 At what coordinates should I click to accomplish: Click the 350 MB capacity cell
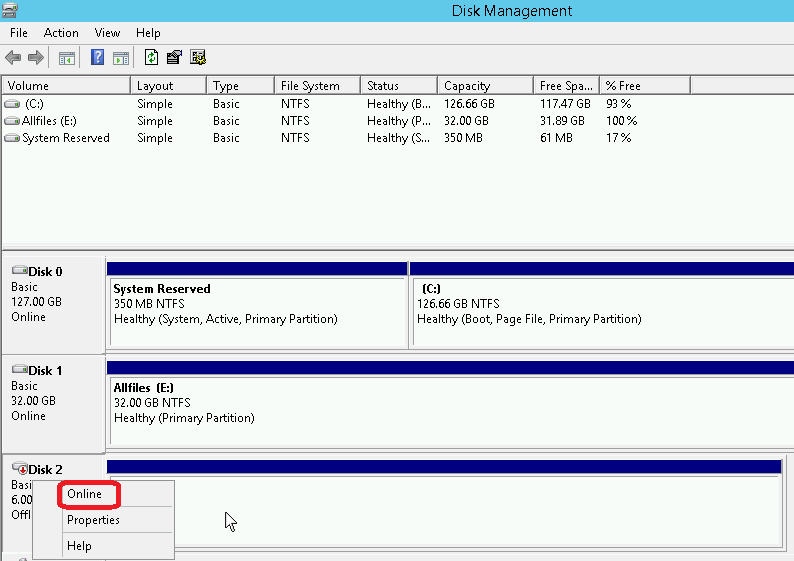coord(463,138)
